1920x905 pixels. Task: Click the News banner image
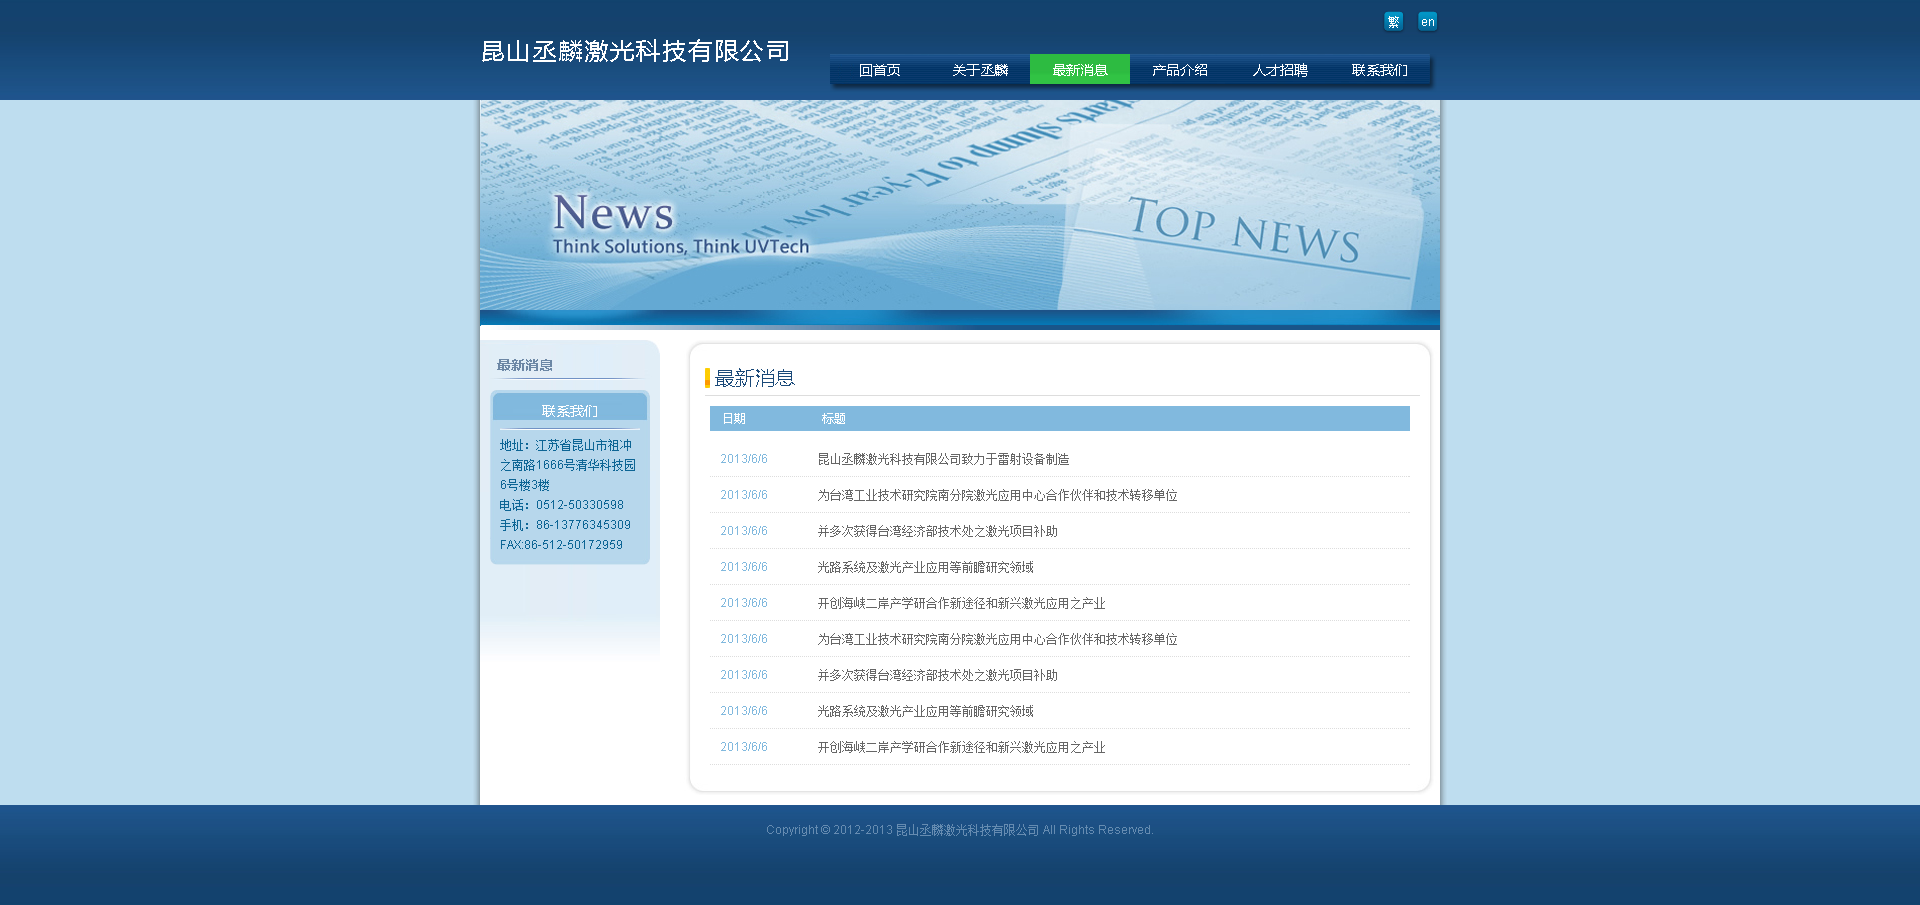tap(959, 210)
